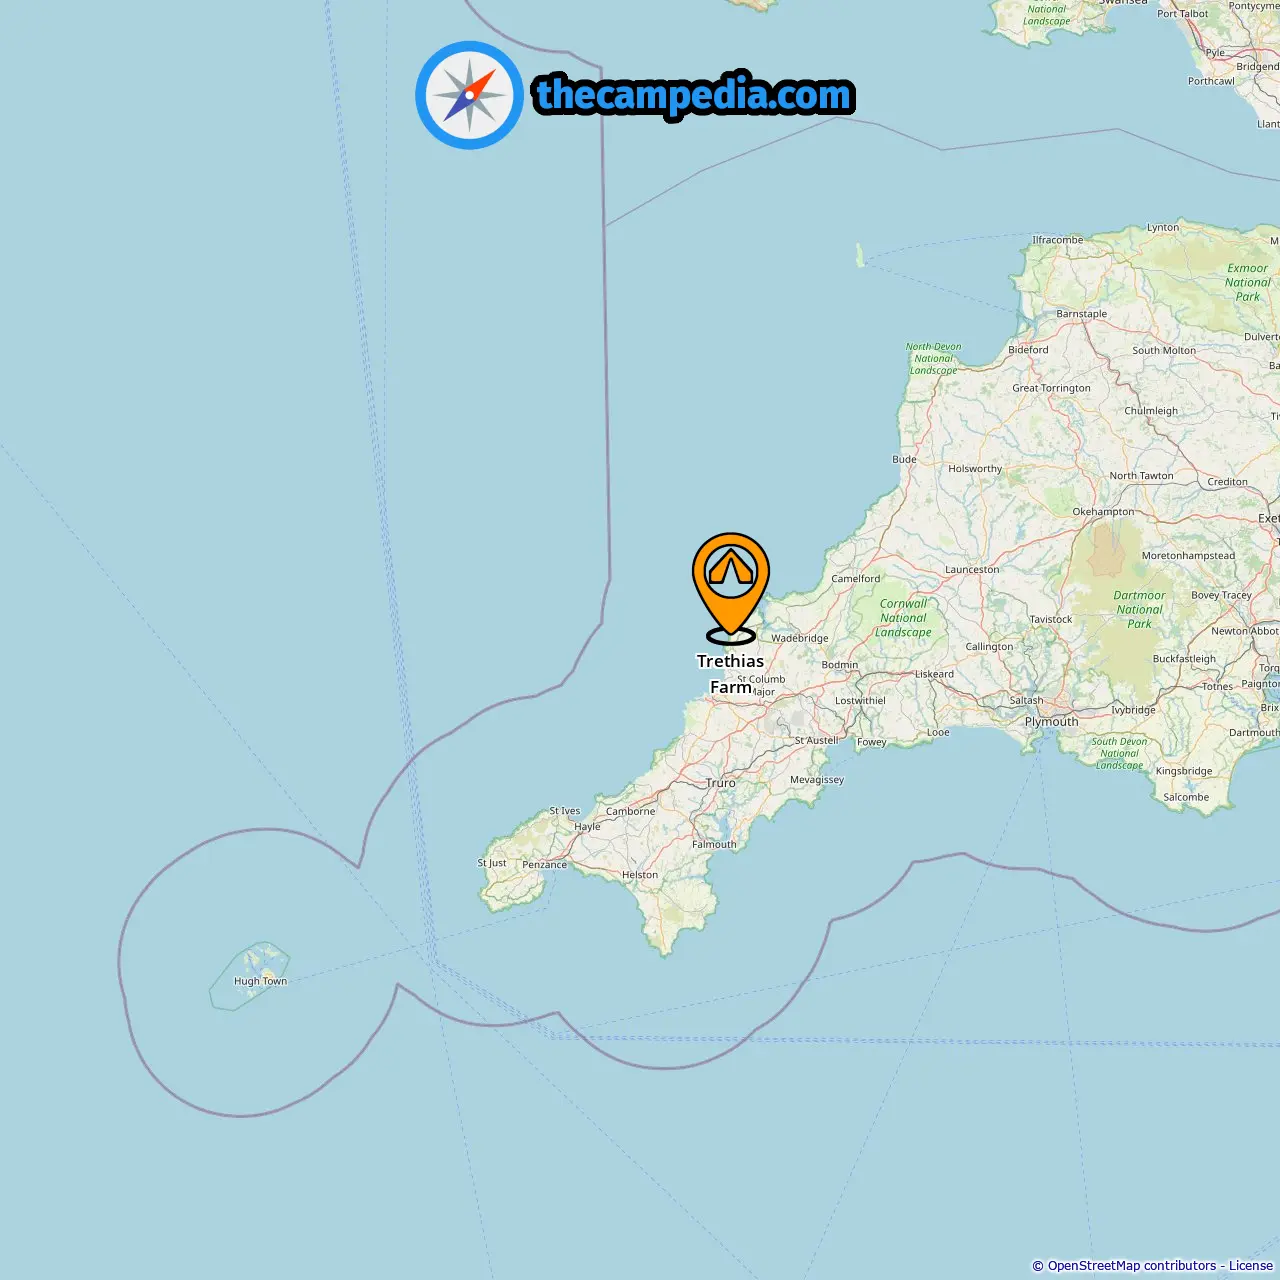Click the orange Trethias Farm tent marker
This screenshot has height=1280, width=1280.
click(731, 587)
